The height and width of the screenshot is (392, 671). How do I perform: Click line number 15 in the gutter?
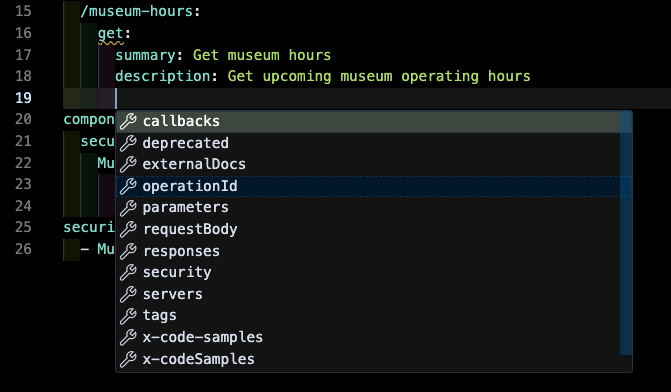(x=23, y=11)
